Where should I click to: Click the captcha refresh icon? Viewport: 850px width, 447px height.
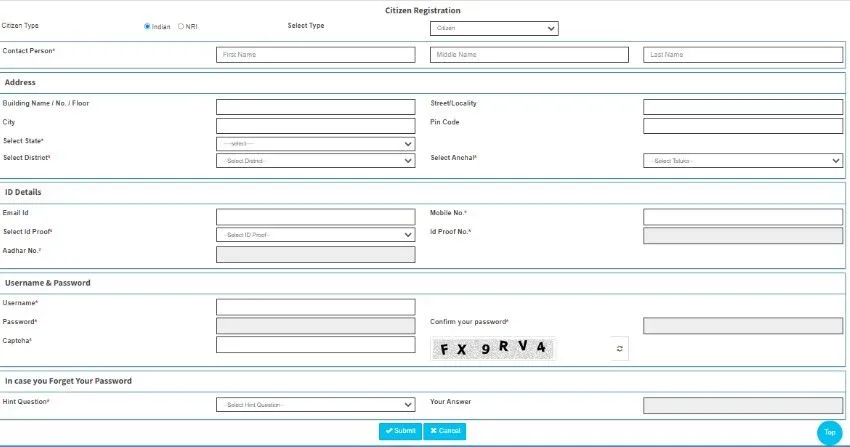click(x=619, y=348)
